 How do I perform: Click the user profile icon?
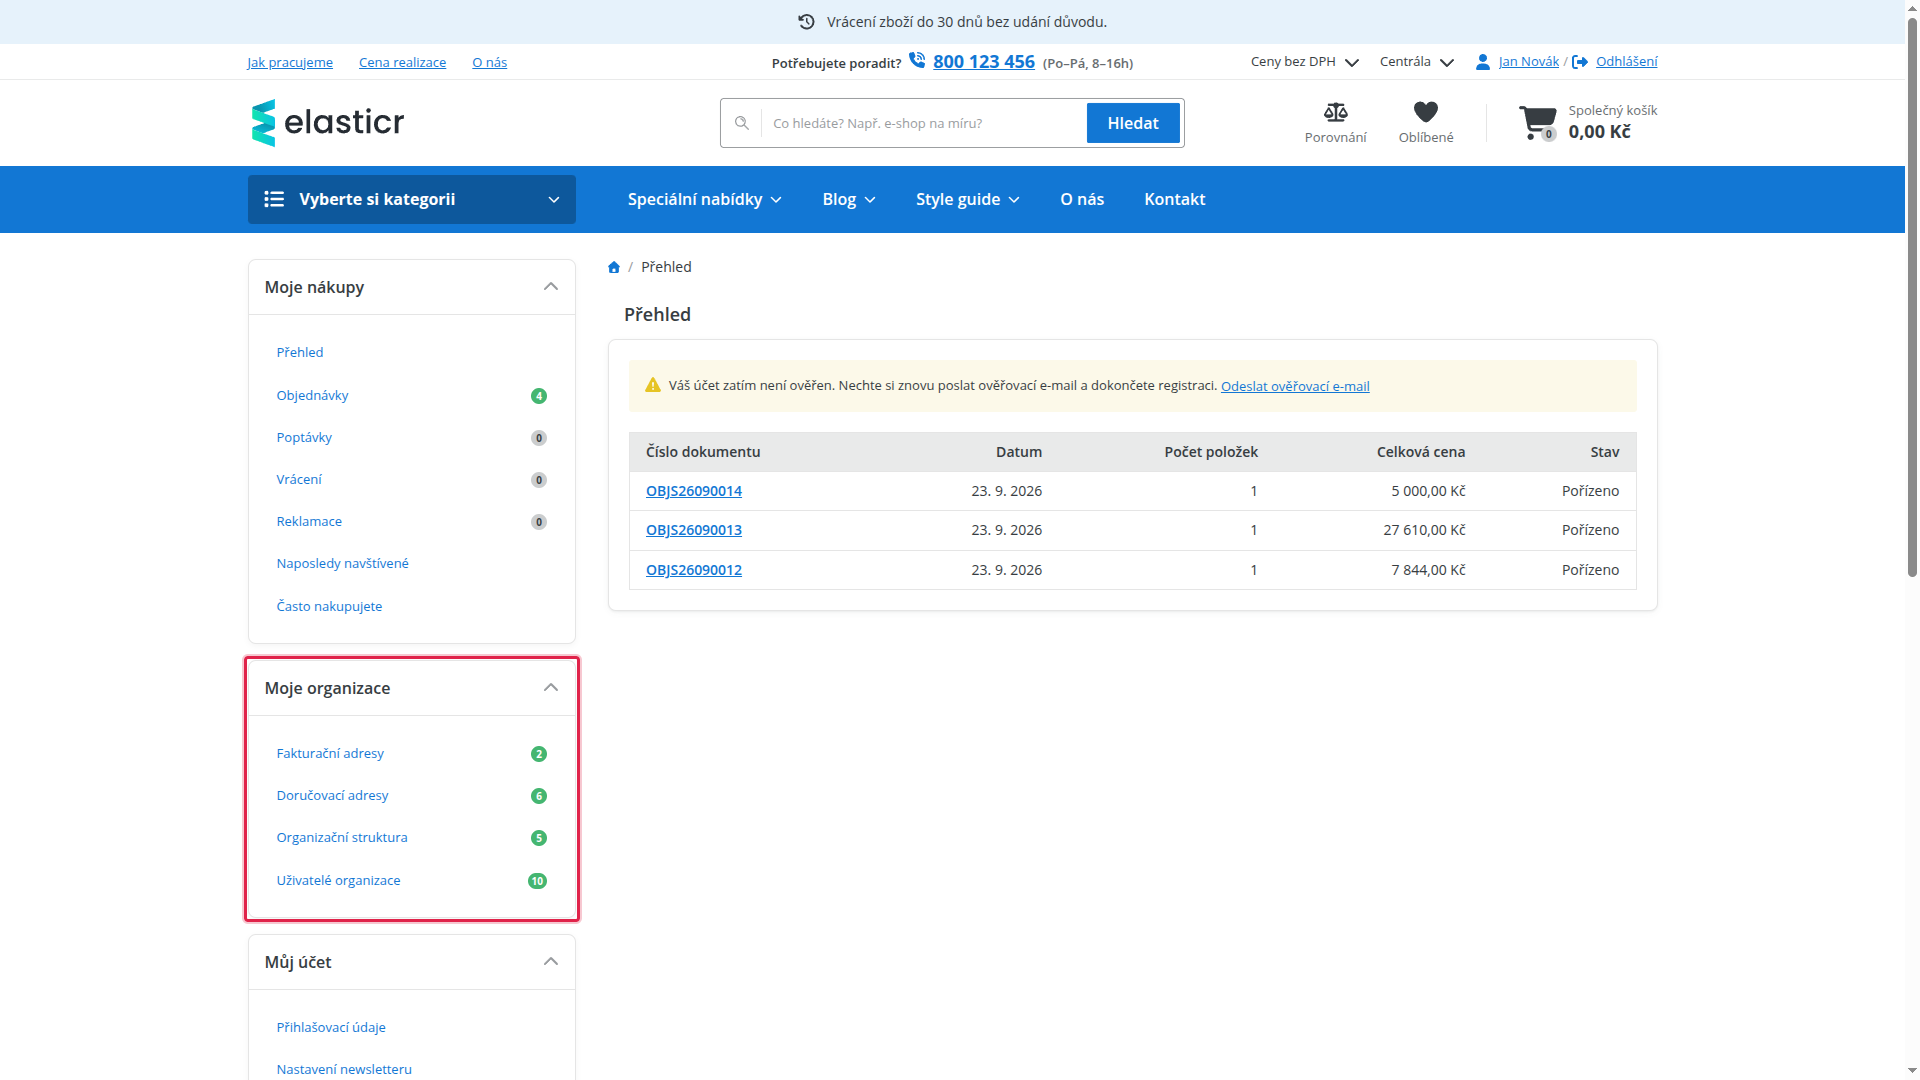click(1483, 62)
